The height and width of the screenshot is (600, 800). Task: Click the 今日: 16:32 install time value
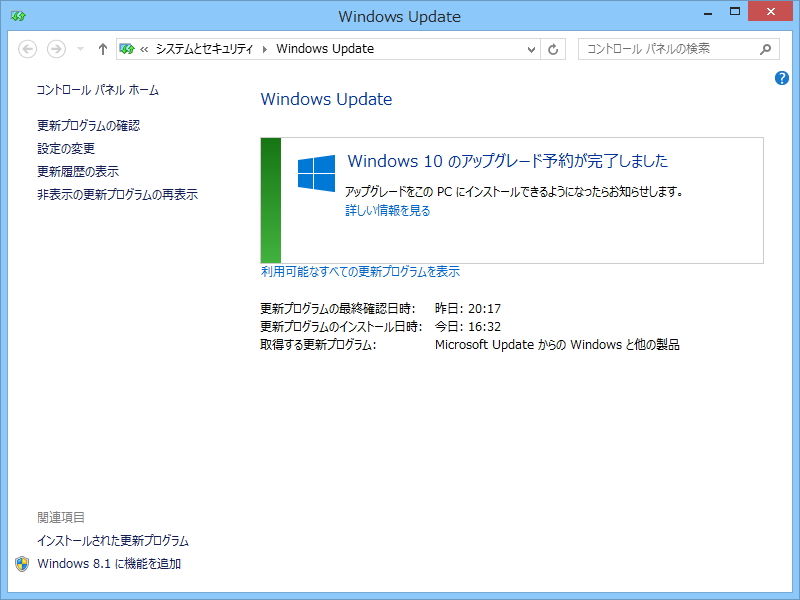click(x=468, y=327)
